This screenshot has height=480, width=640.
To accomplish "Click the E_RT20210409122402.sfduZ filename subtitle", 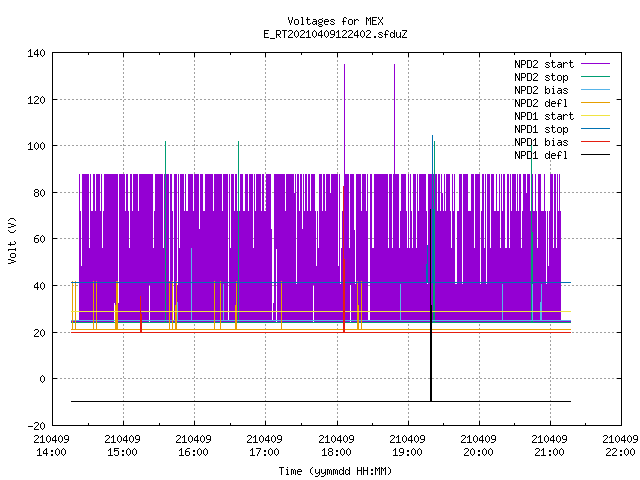I will [335, 34].
